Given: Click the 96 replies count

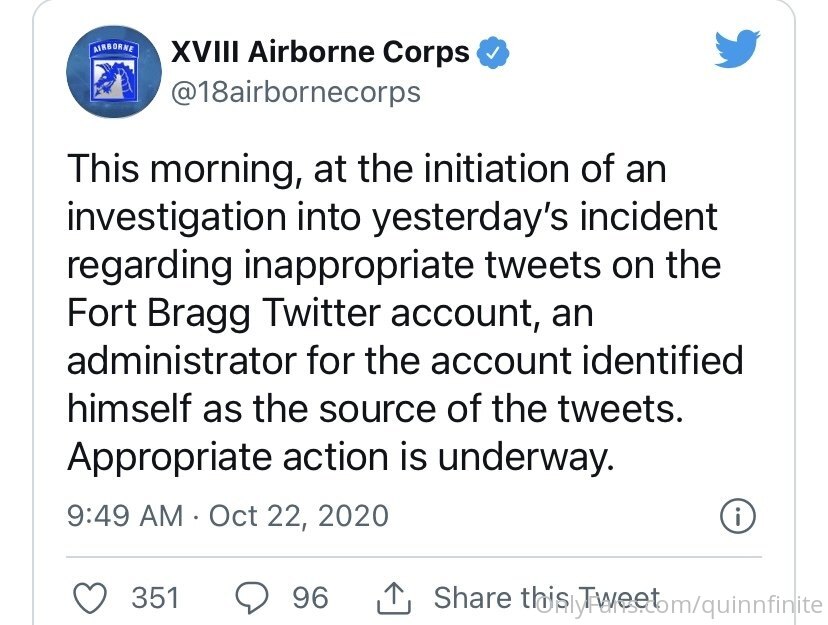Looking at the screenshot, I should pos(310,598).
